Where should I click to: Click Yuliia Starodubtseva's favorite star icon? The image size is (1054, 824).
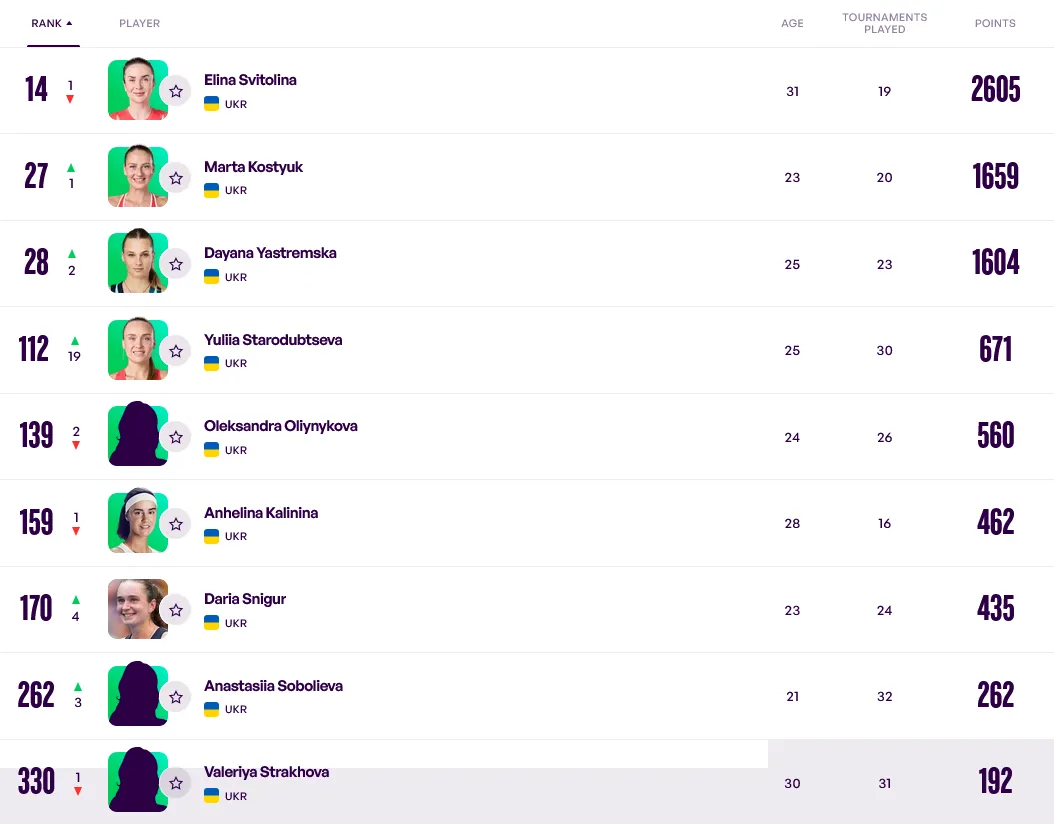coord(176,351)
